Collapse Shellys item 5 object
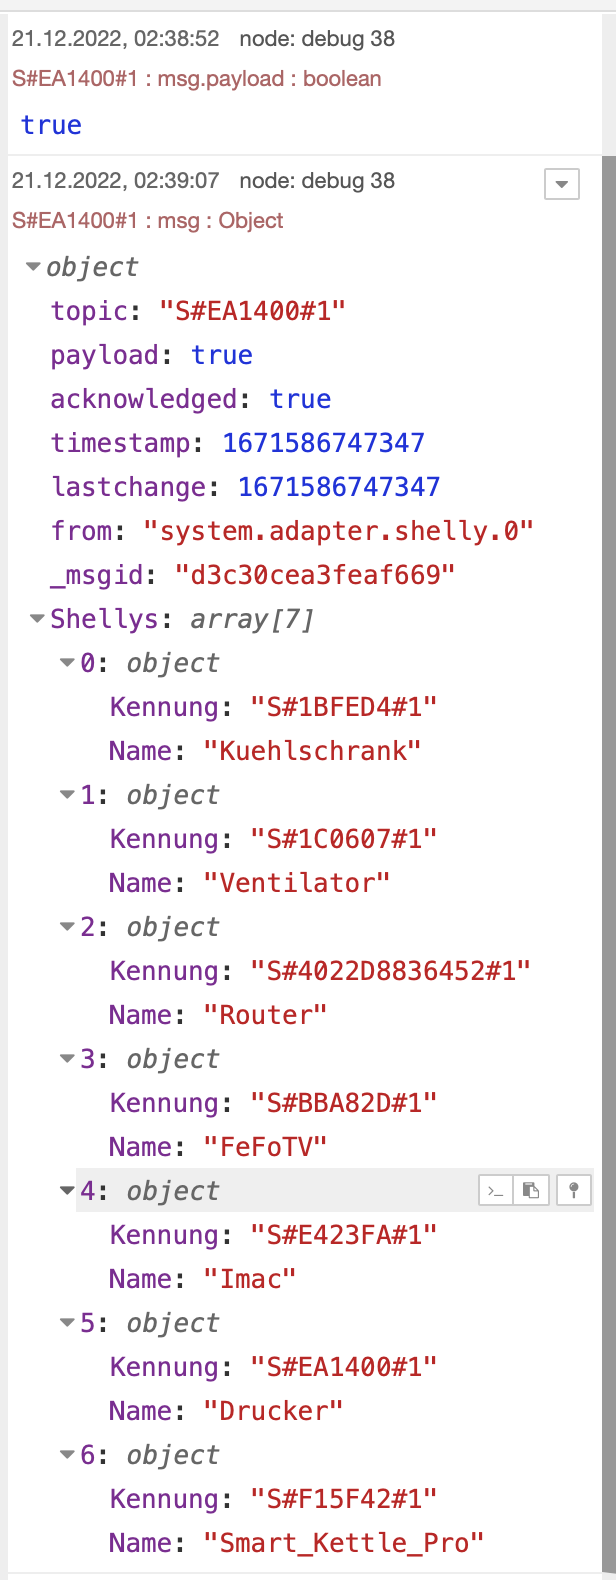 coord(67,1323)
